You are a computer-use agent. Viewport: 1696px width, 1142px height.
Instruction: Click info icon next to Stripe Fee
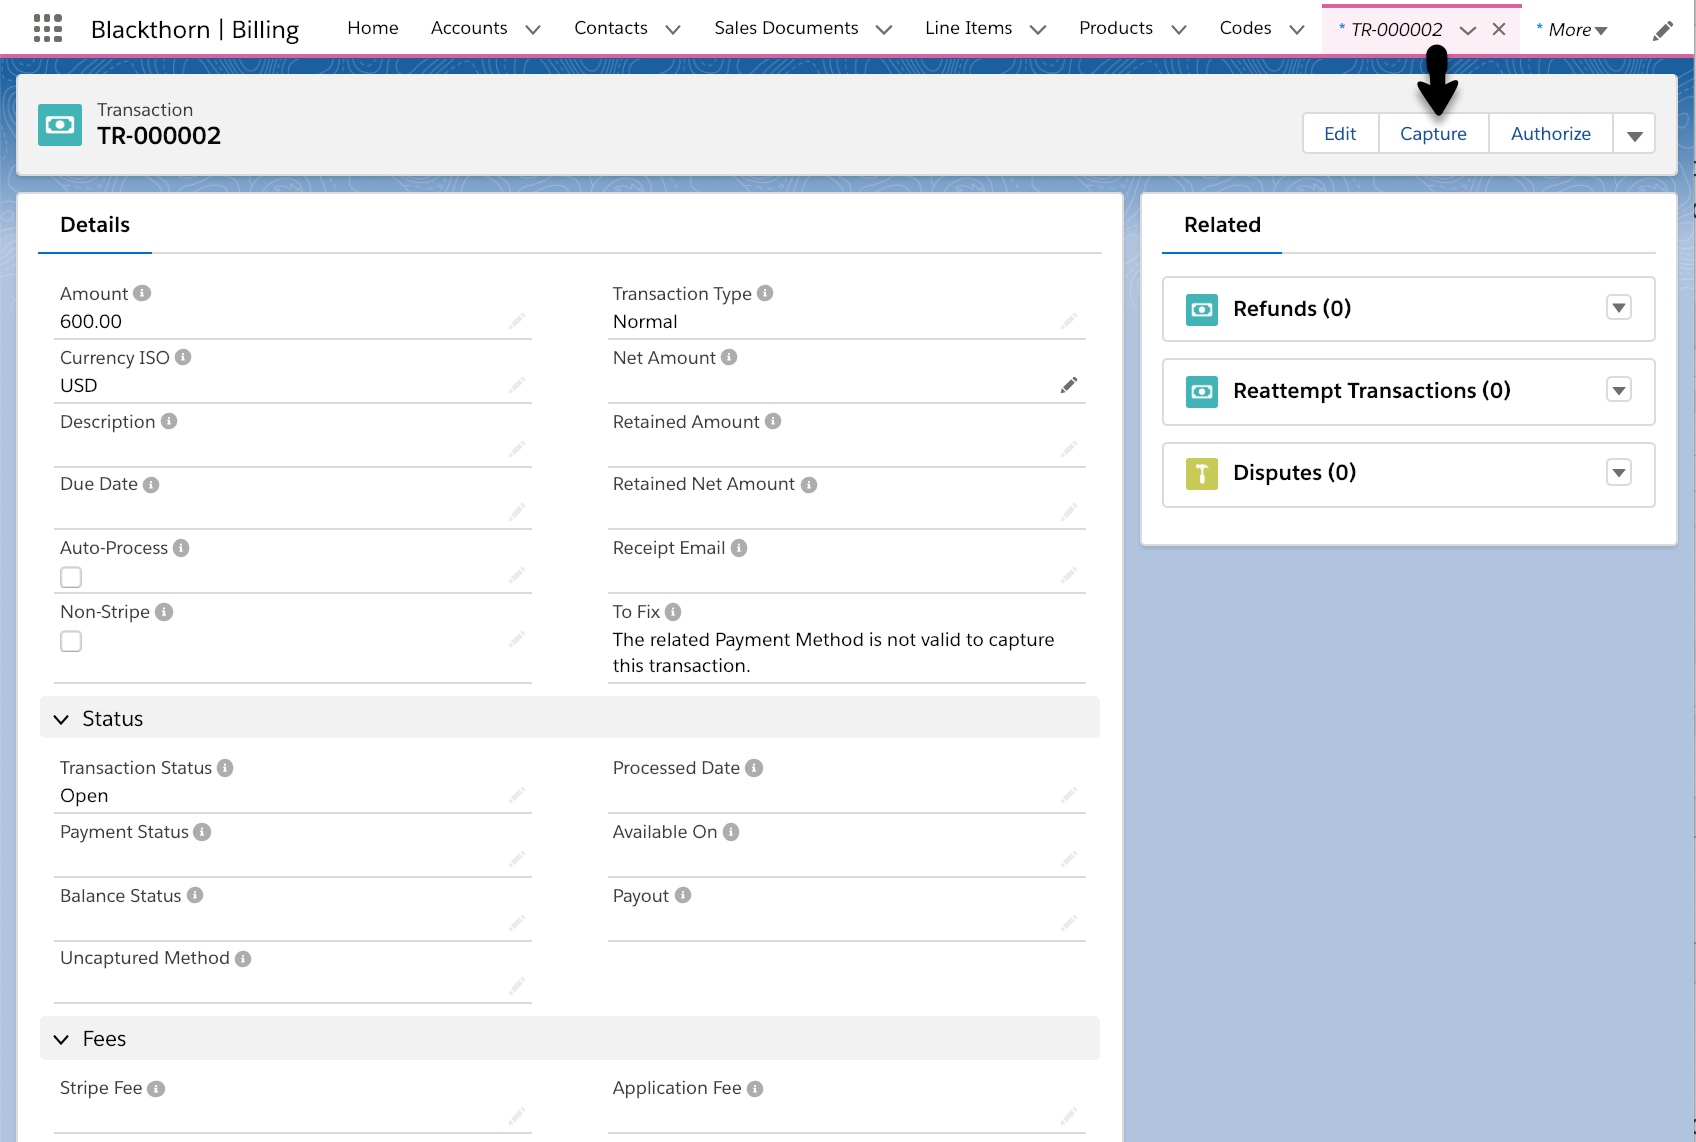point(156,1089)
